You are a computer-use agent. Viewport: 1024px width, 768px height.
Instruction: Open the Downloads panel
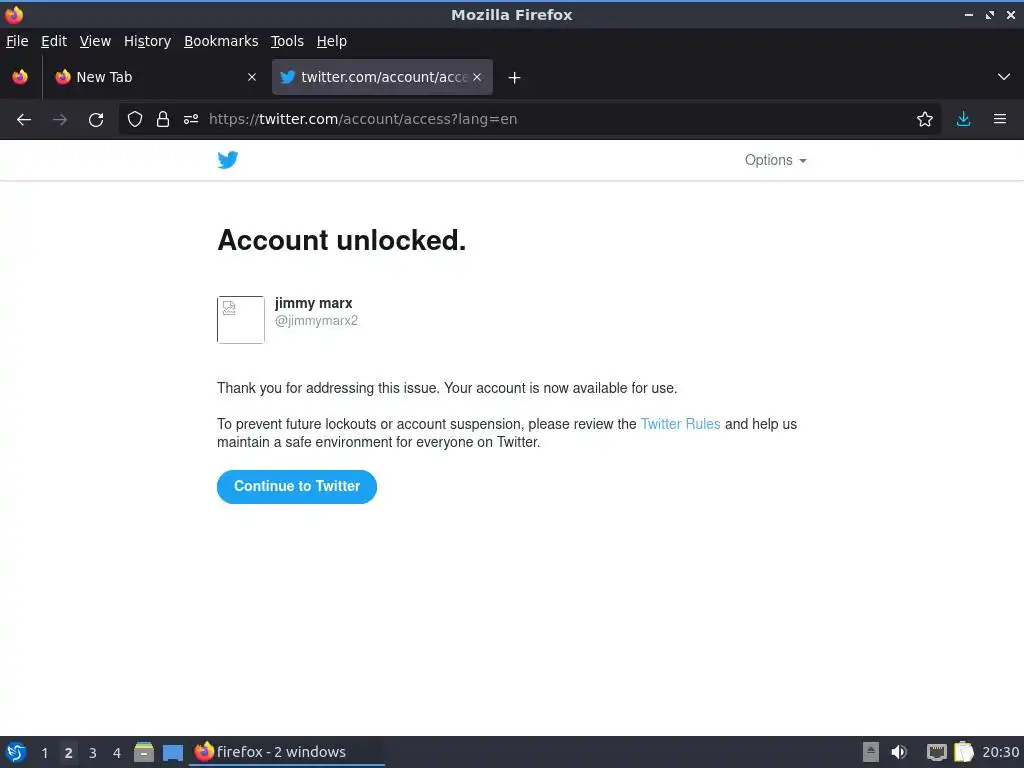point(963,119)
